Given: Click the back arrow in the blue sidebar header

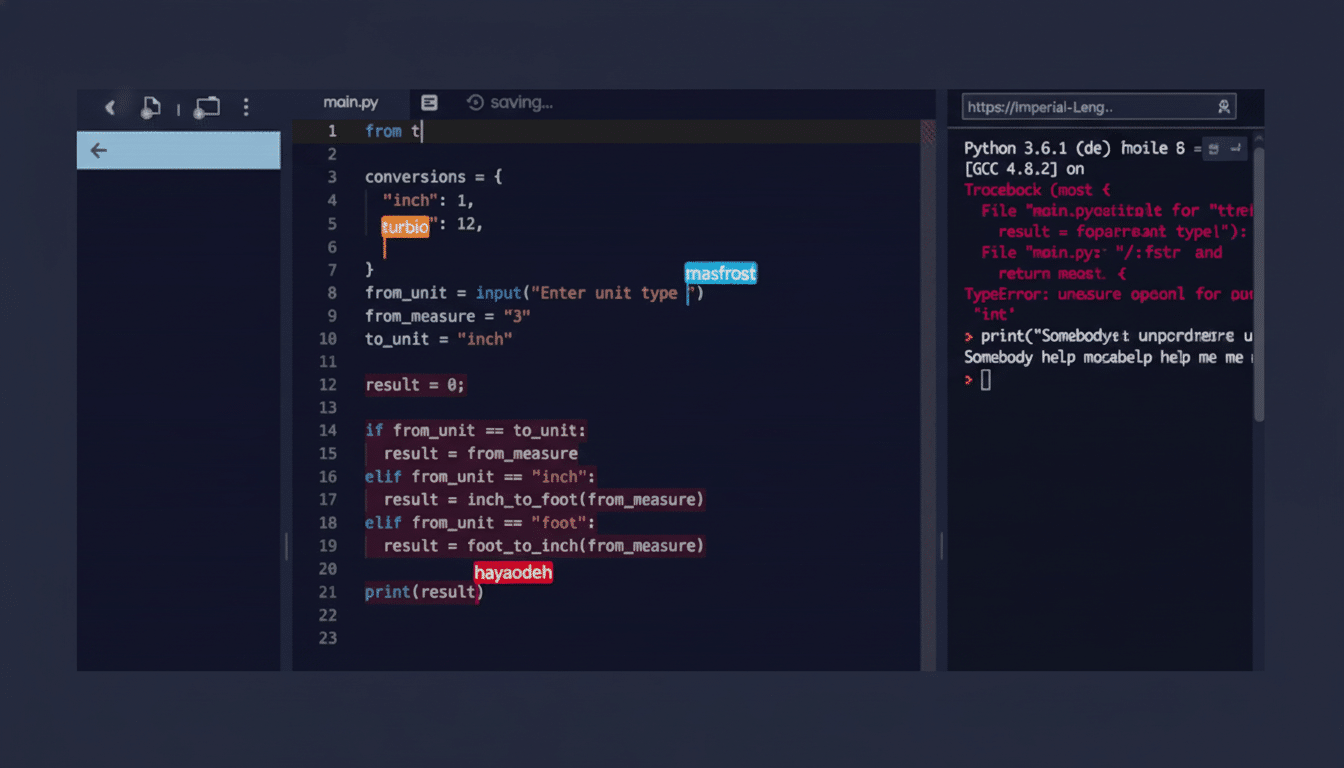Looking at the screenshot, I should [x=97, y=150].
